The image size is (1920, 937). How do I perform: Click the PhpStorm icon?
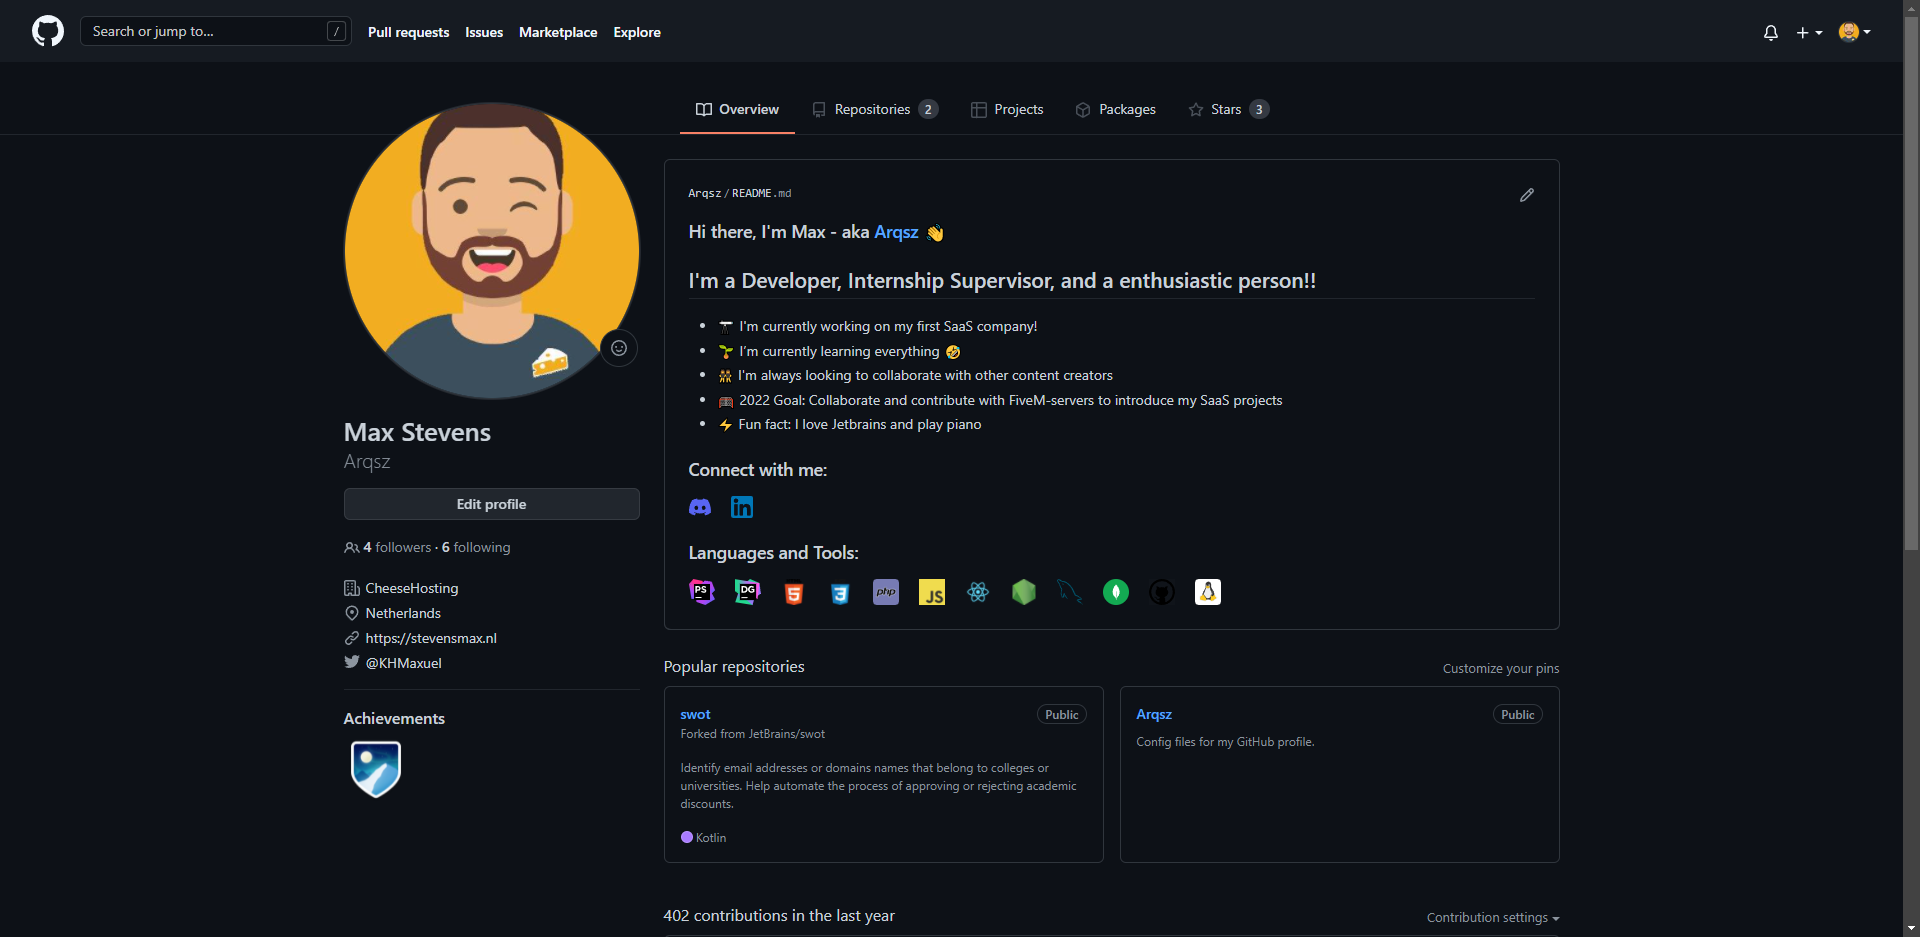point(702,592)
